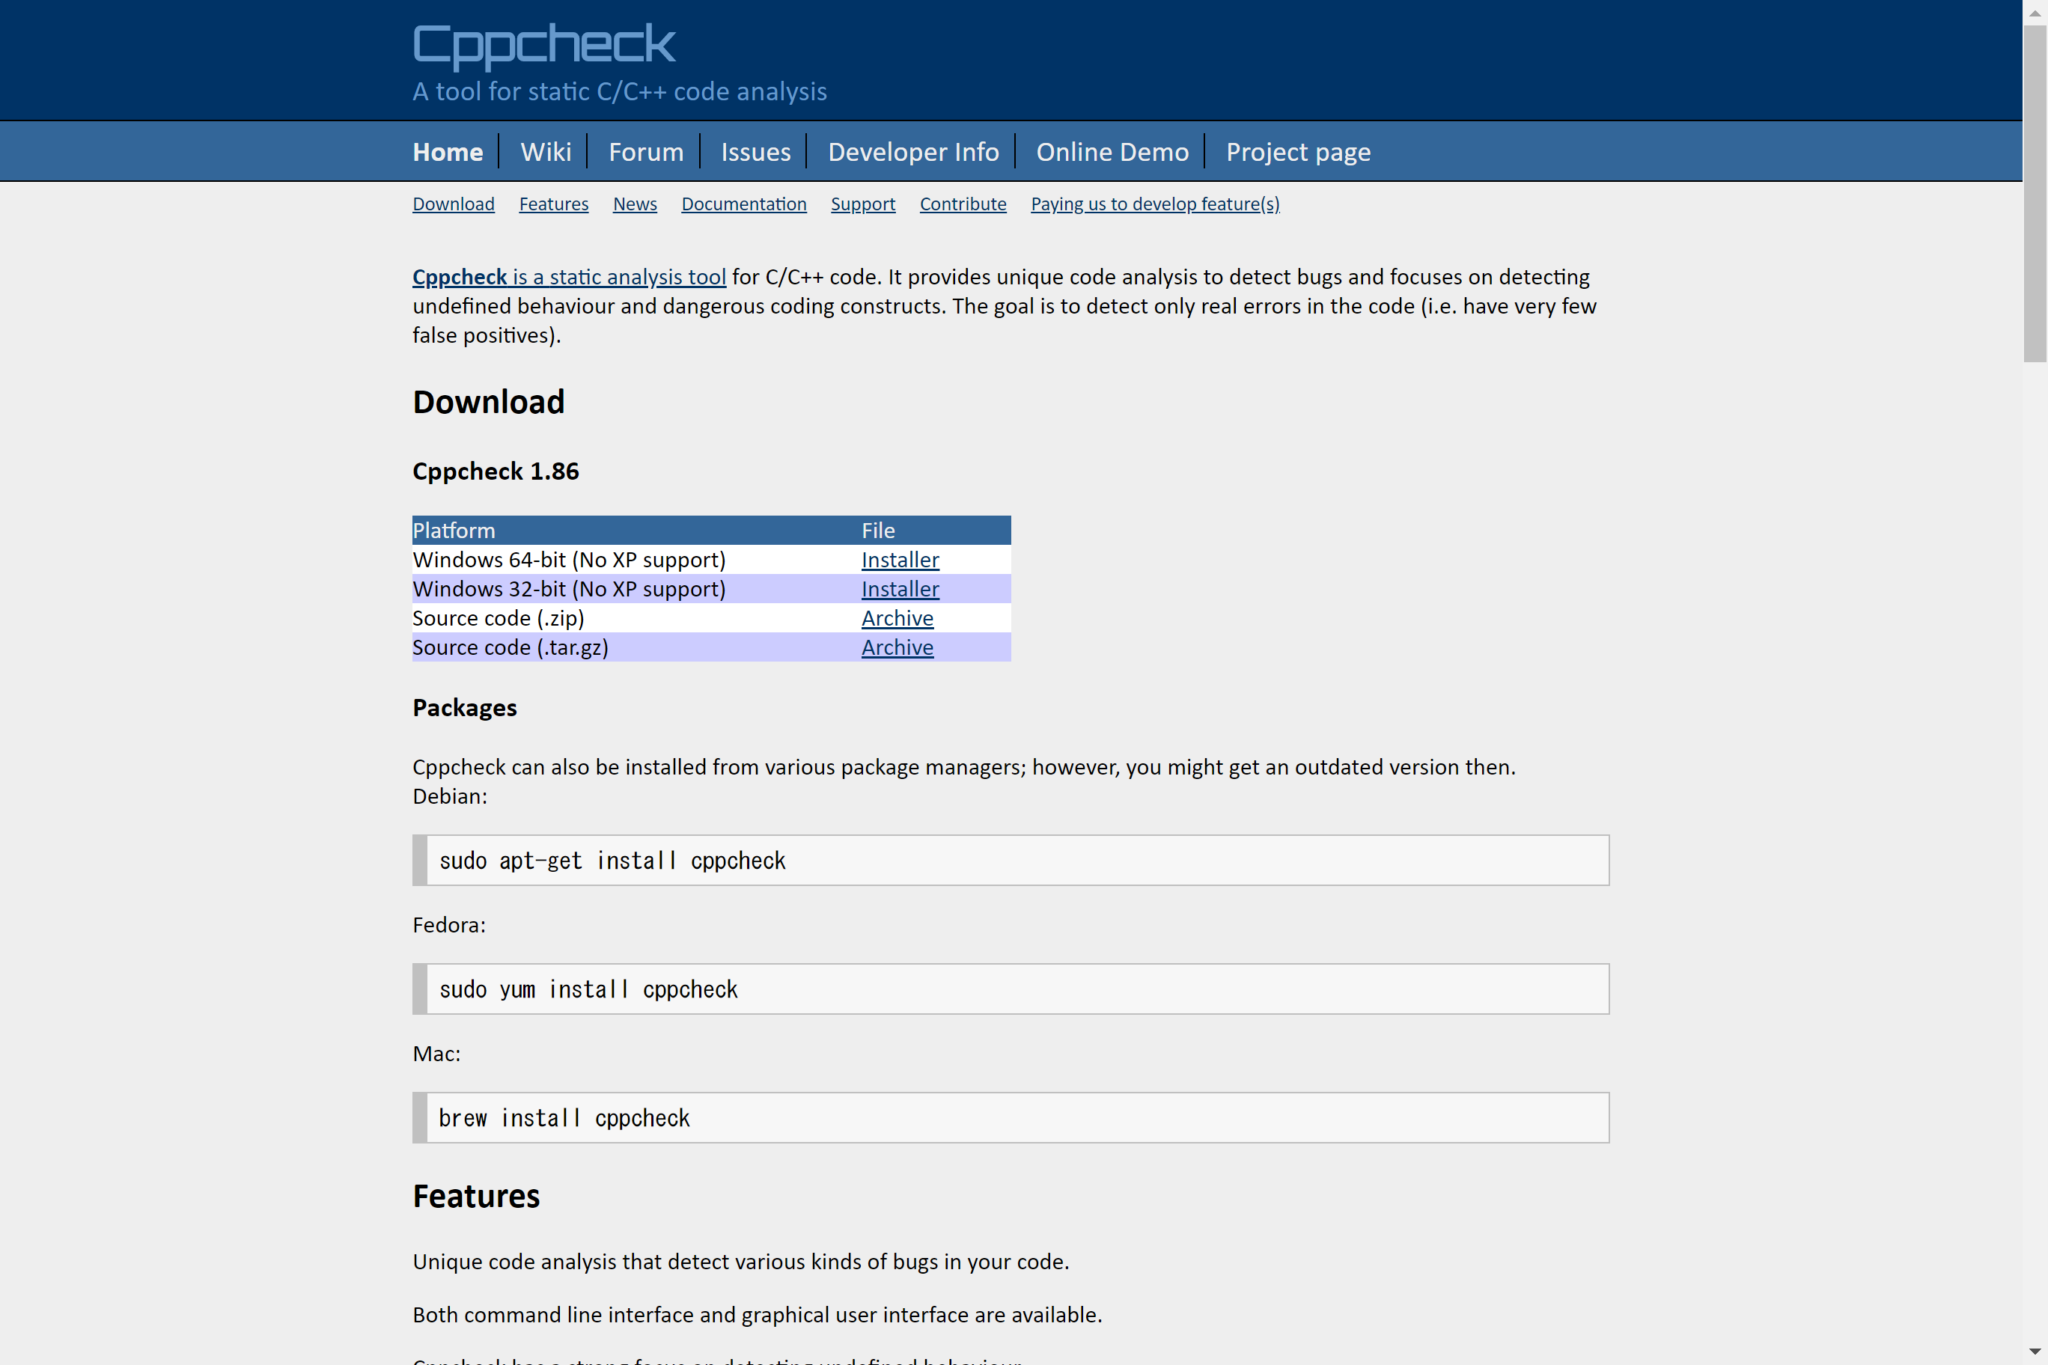Download the Windows 32-bit Installer
Screen dimensions: 2048x1365
click(x=899, y=588)
